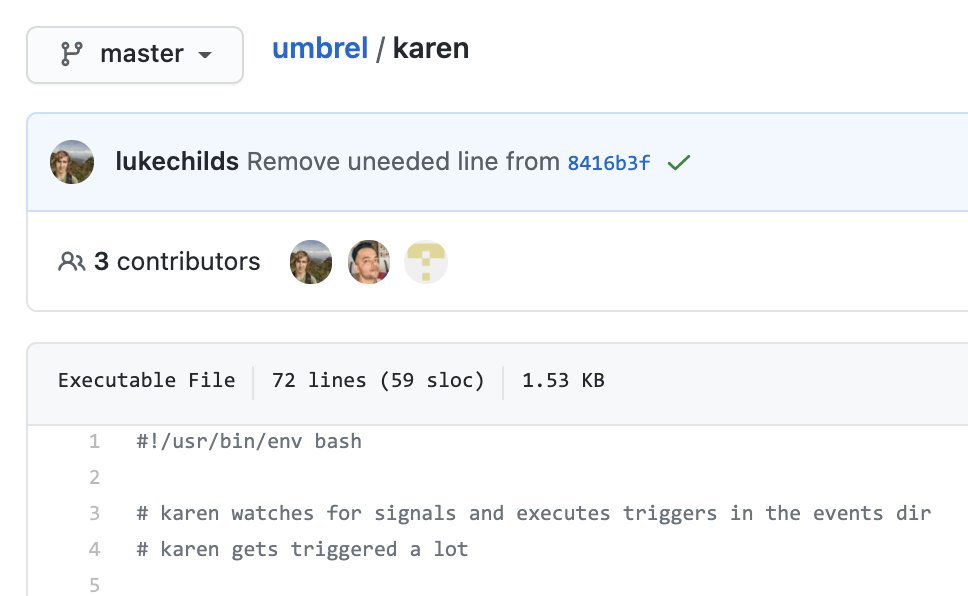
Task: Open the commit message Remove uneeded line
Action: pos(403,161)
